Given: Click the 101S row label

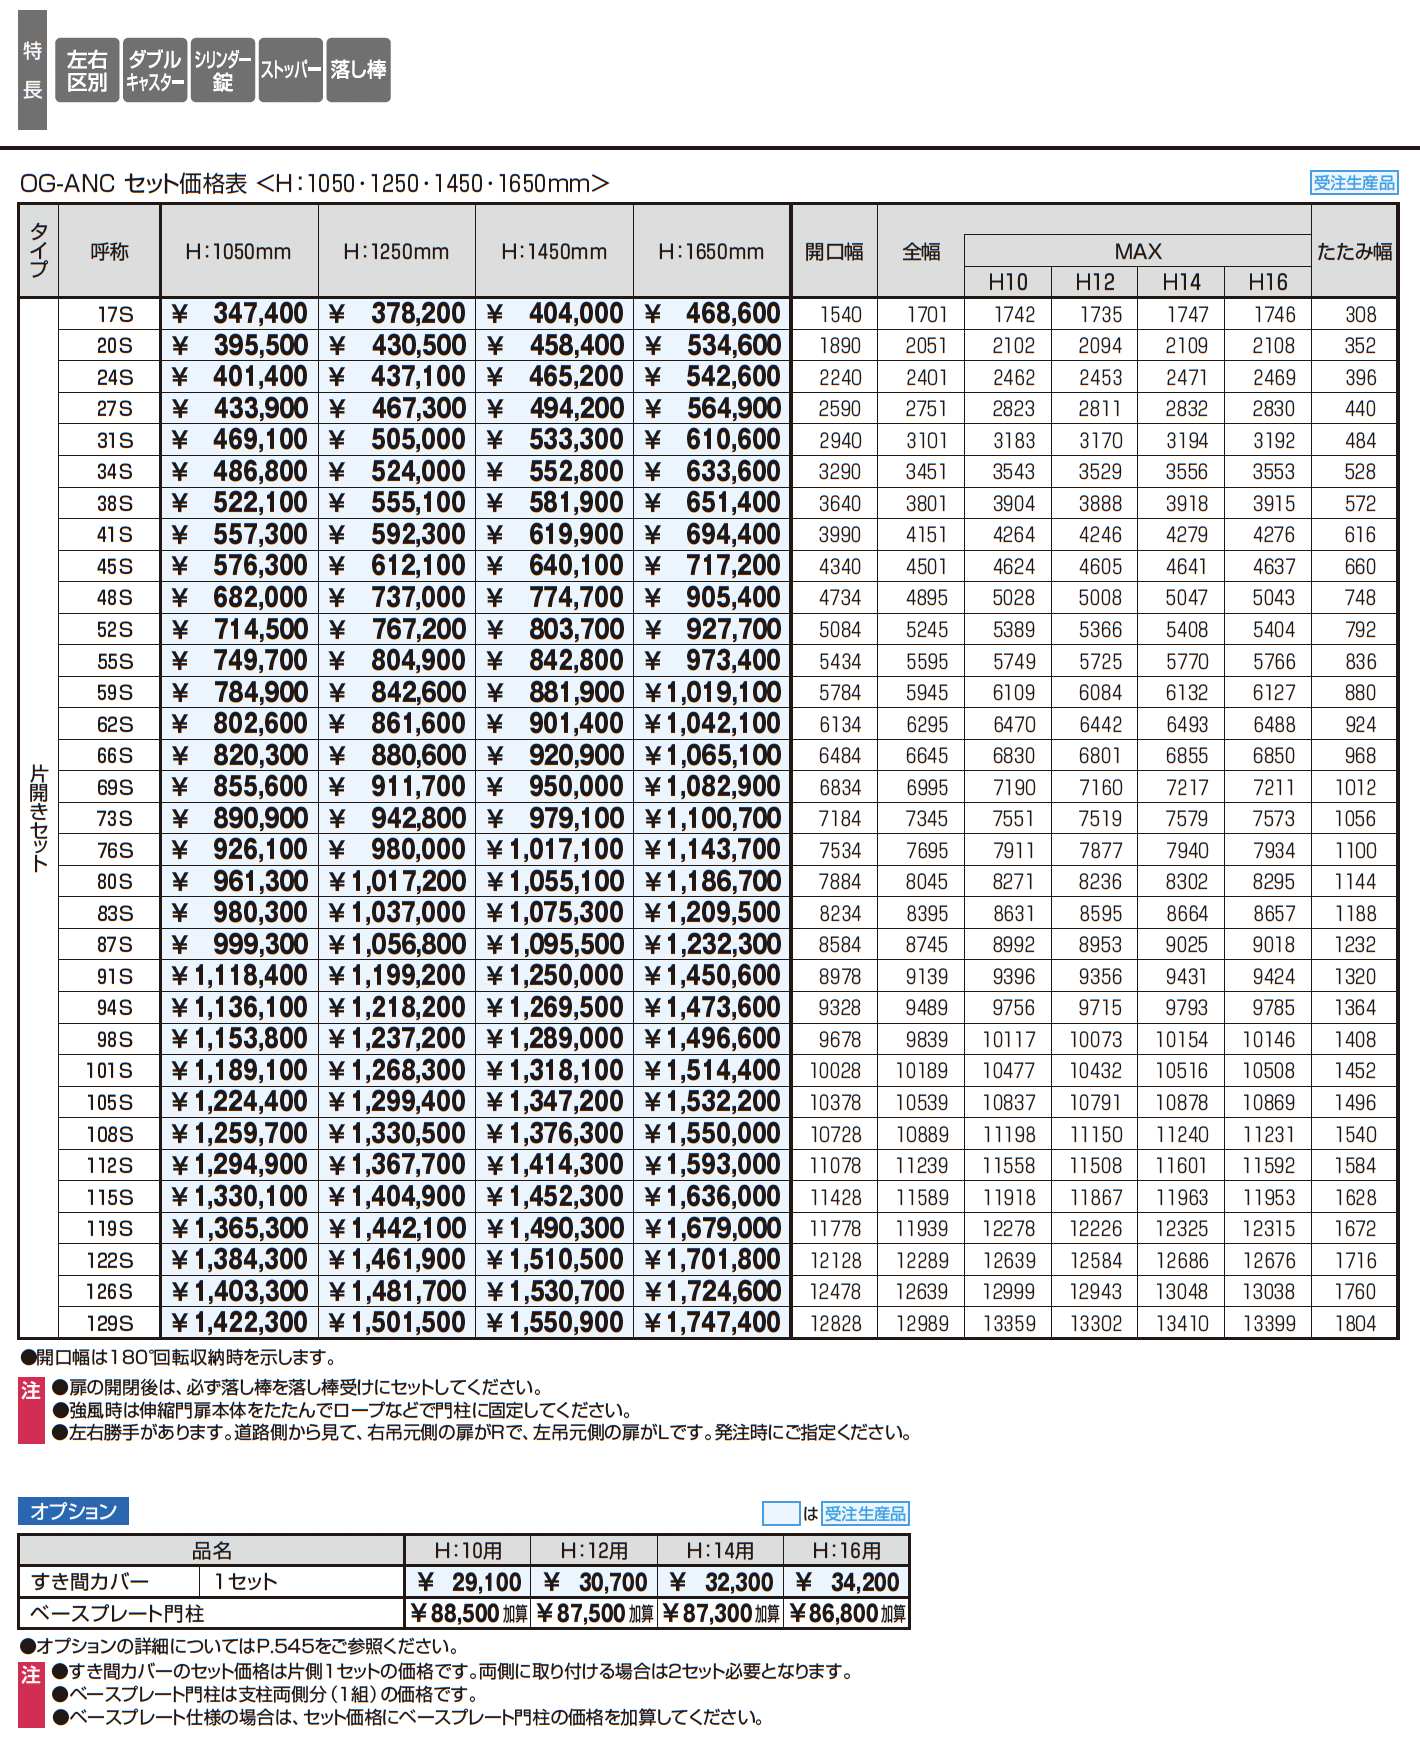Looking at the screenshot, I should tap(110, 1071).
